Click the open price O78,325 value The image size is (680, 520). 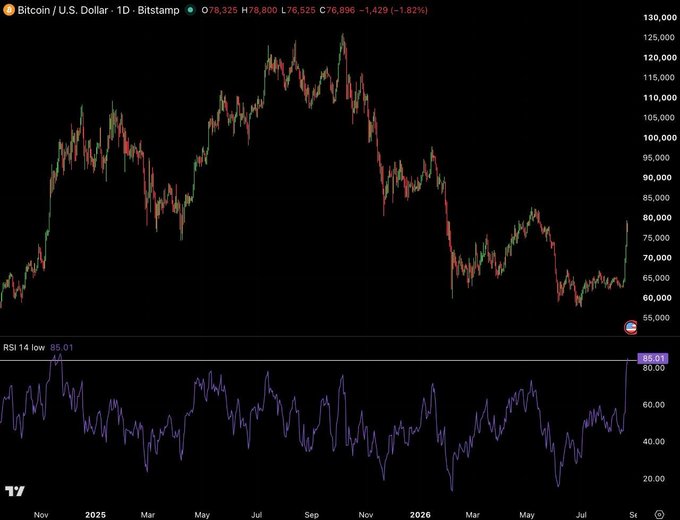[219, 10]
